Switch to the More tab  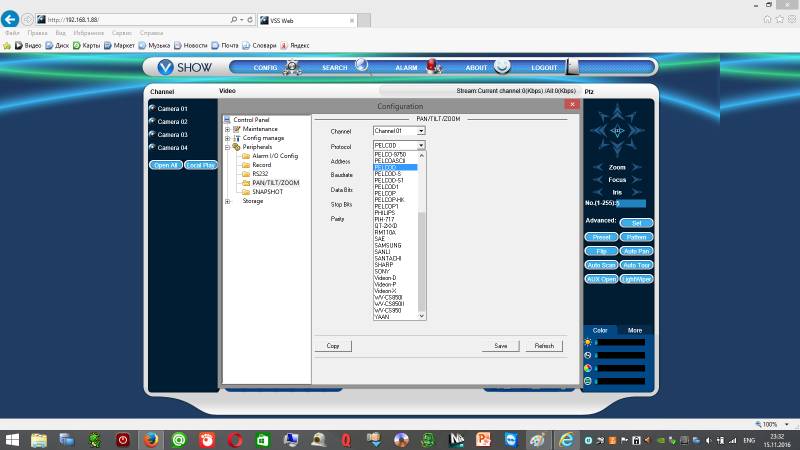point(635,331)
